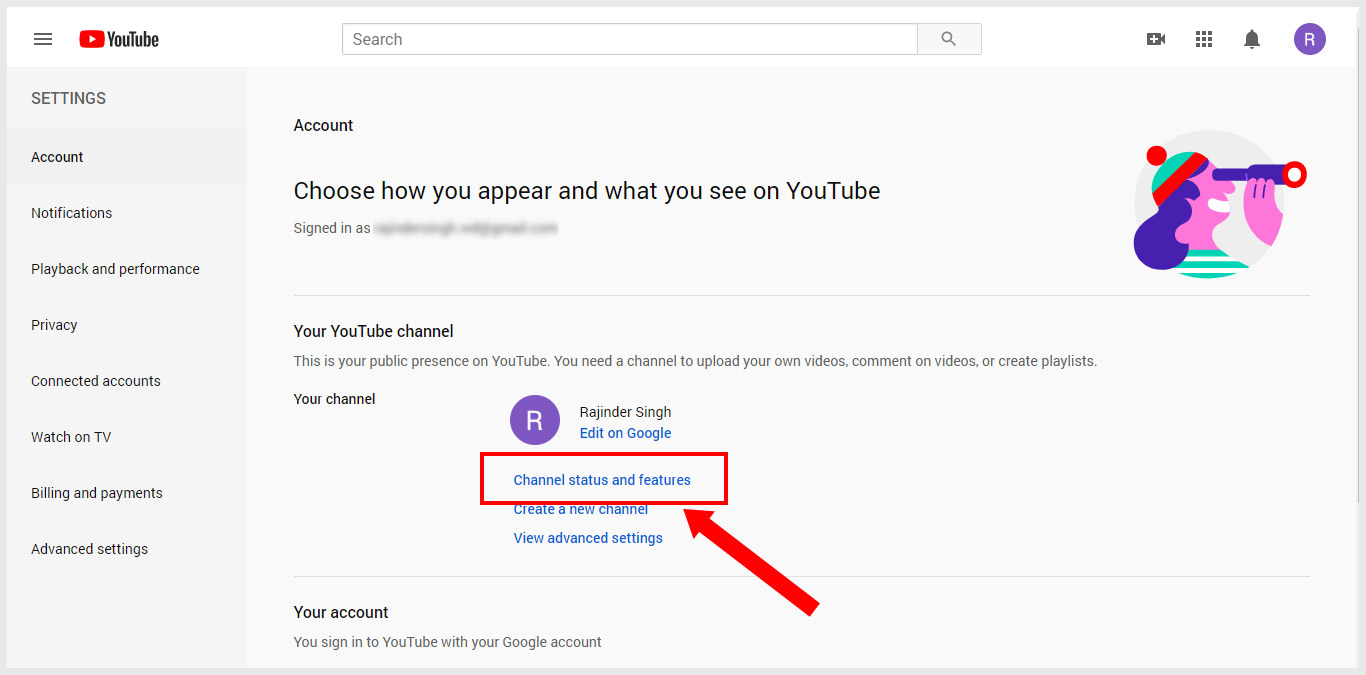Open the hamburger guide menu
The image size is (1366, 675).
(x=43, y=39)
